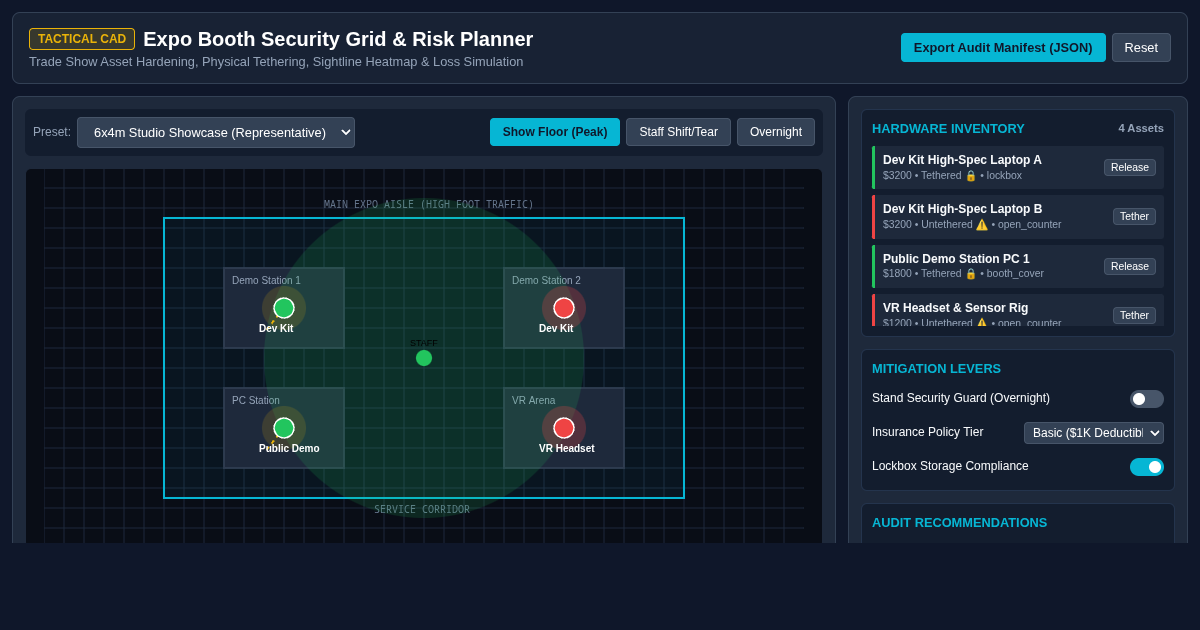Select green Public Demo marker at PC Station
Image resolution: width=1200 pixels, height=630 pixels.
[x=284, y=428]
